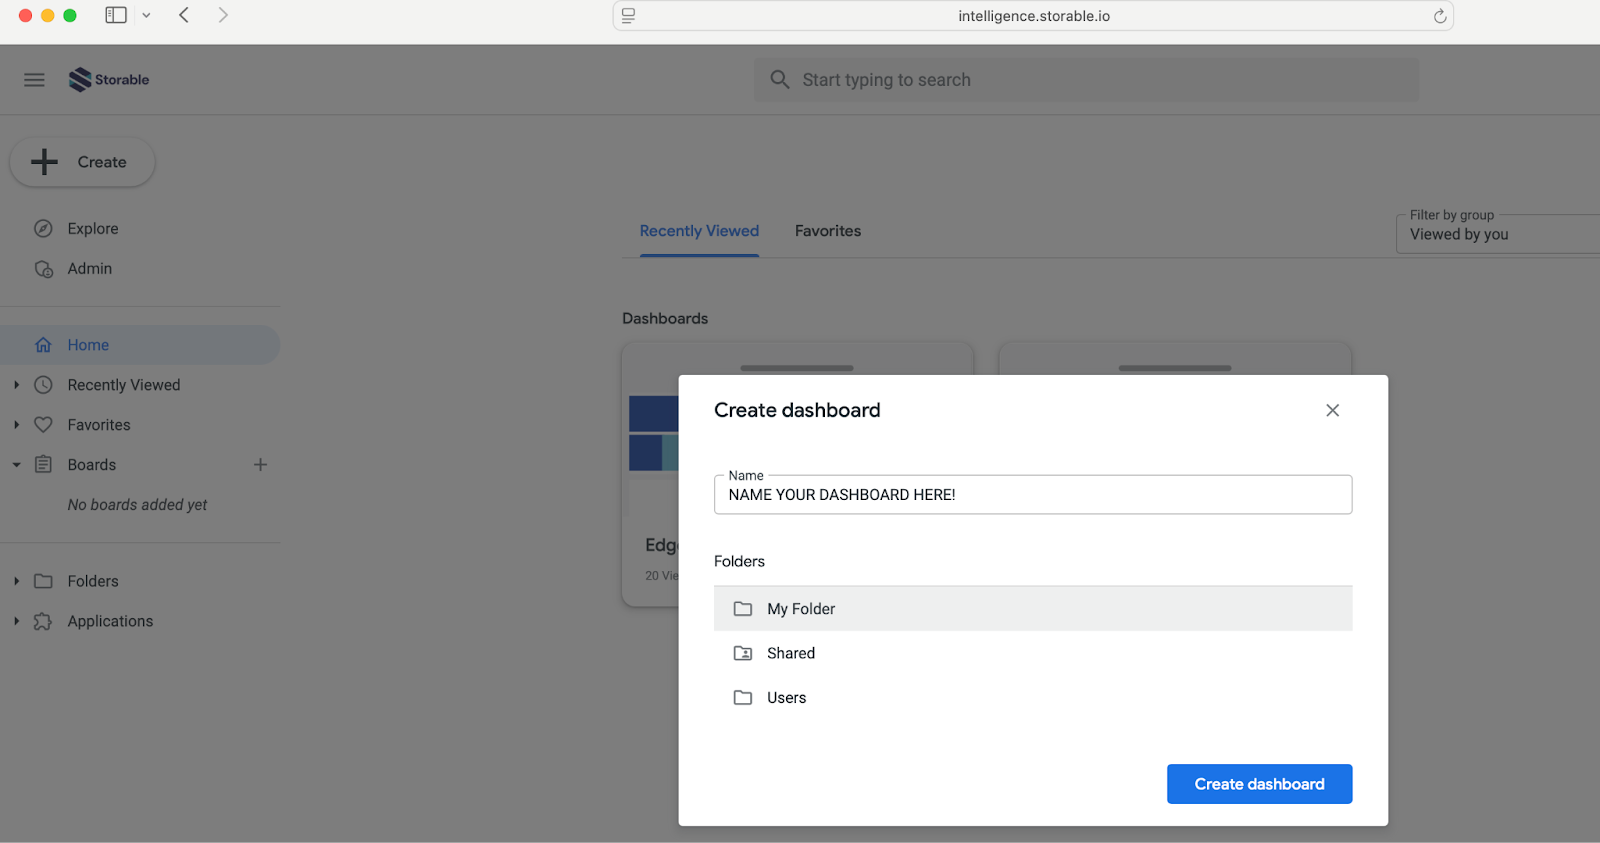This screenshot has height=843, width=1600.
Task: Add a new board with plus icon
Action: pos(260,465)
